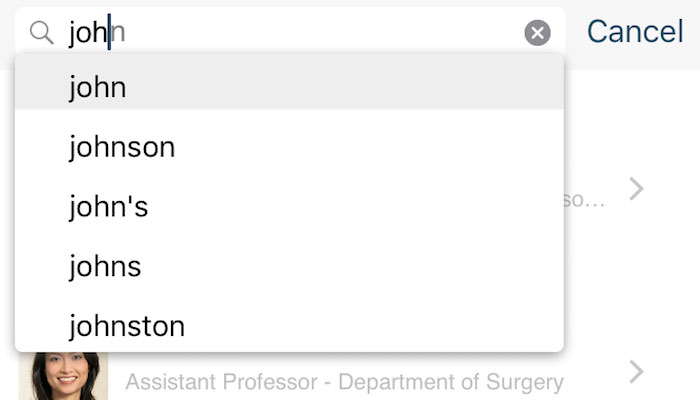Viewport: 700px width, 400px height.
Task: Open the result row via chevron beside "so…"
Action: (x=636, y=189)
